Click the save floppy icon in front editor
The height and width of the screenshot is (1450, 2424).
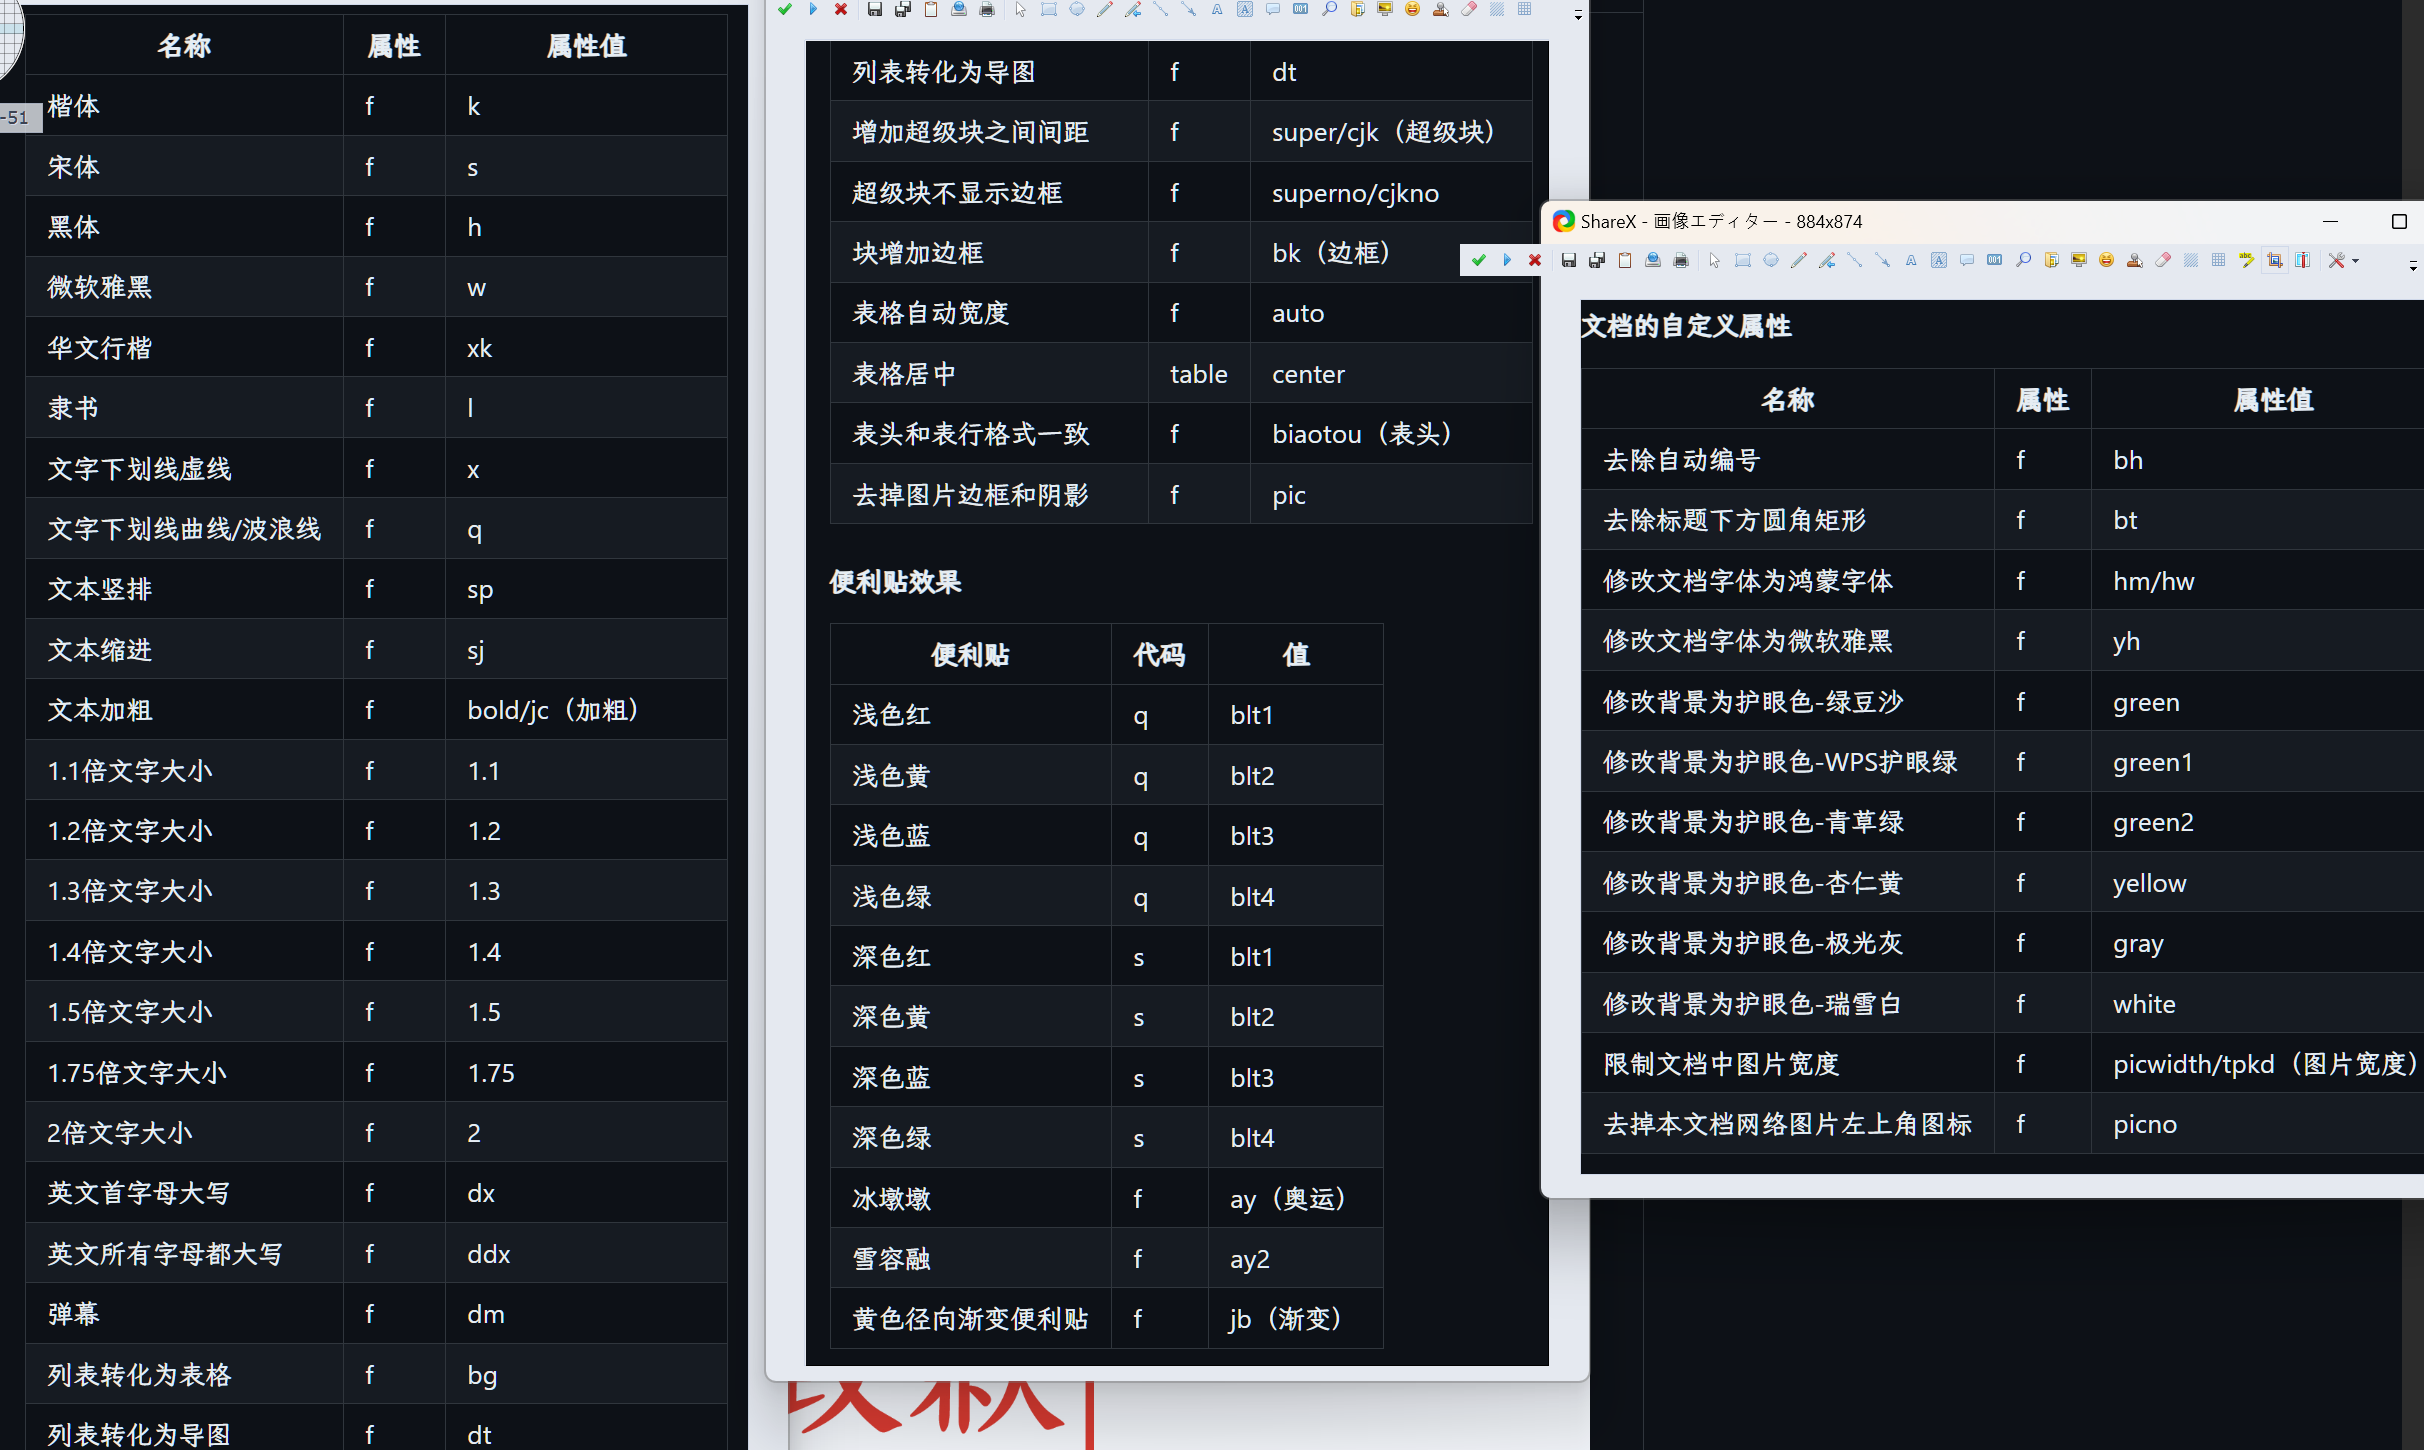(1569, 261)
